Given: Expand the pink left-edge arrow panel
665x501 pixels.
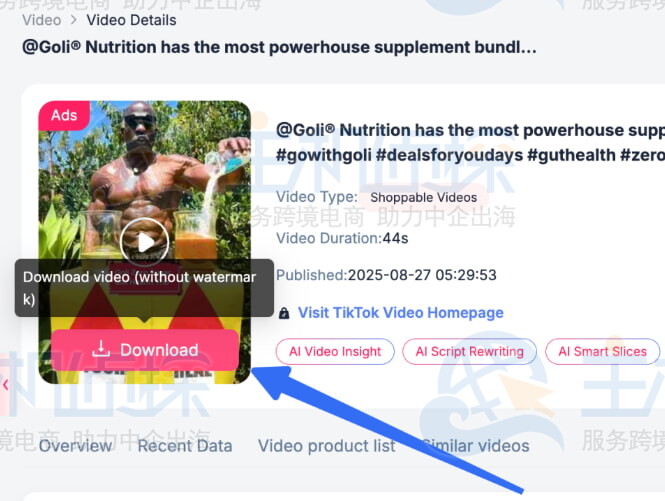Looking at the screenshot, I should pyautogui.click(x=5, y=385).
